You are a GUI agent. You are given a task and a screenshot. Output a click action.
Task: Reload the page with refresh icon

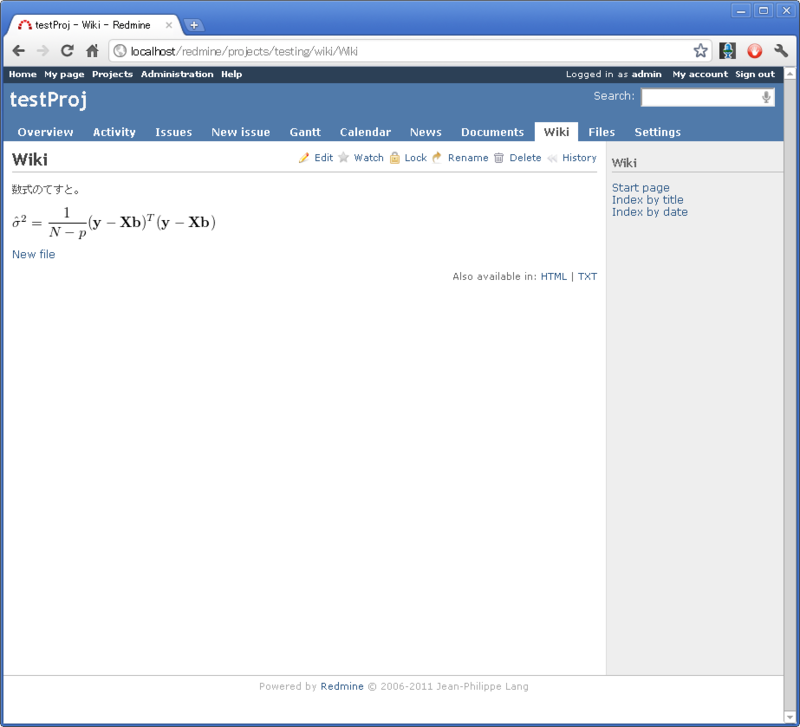67,51
